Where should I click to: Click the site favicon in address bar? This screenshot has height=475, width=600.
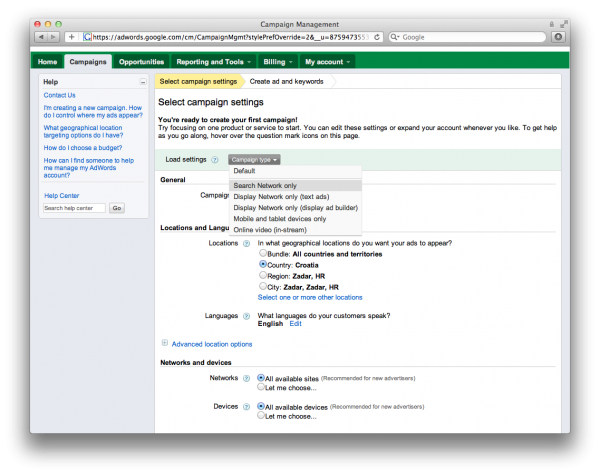tap(87, 37)
